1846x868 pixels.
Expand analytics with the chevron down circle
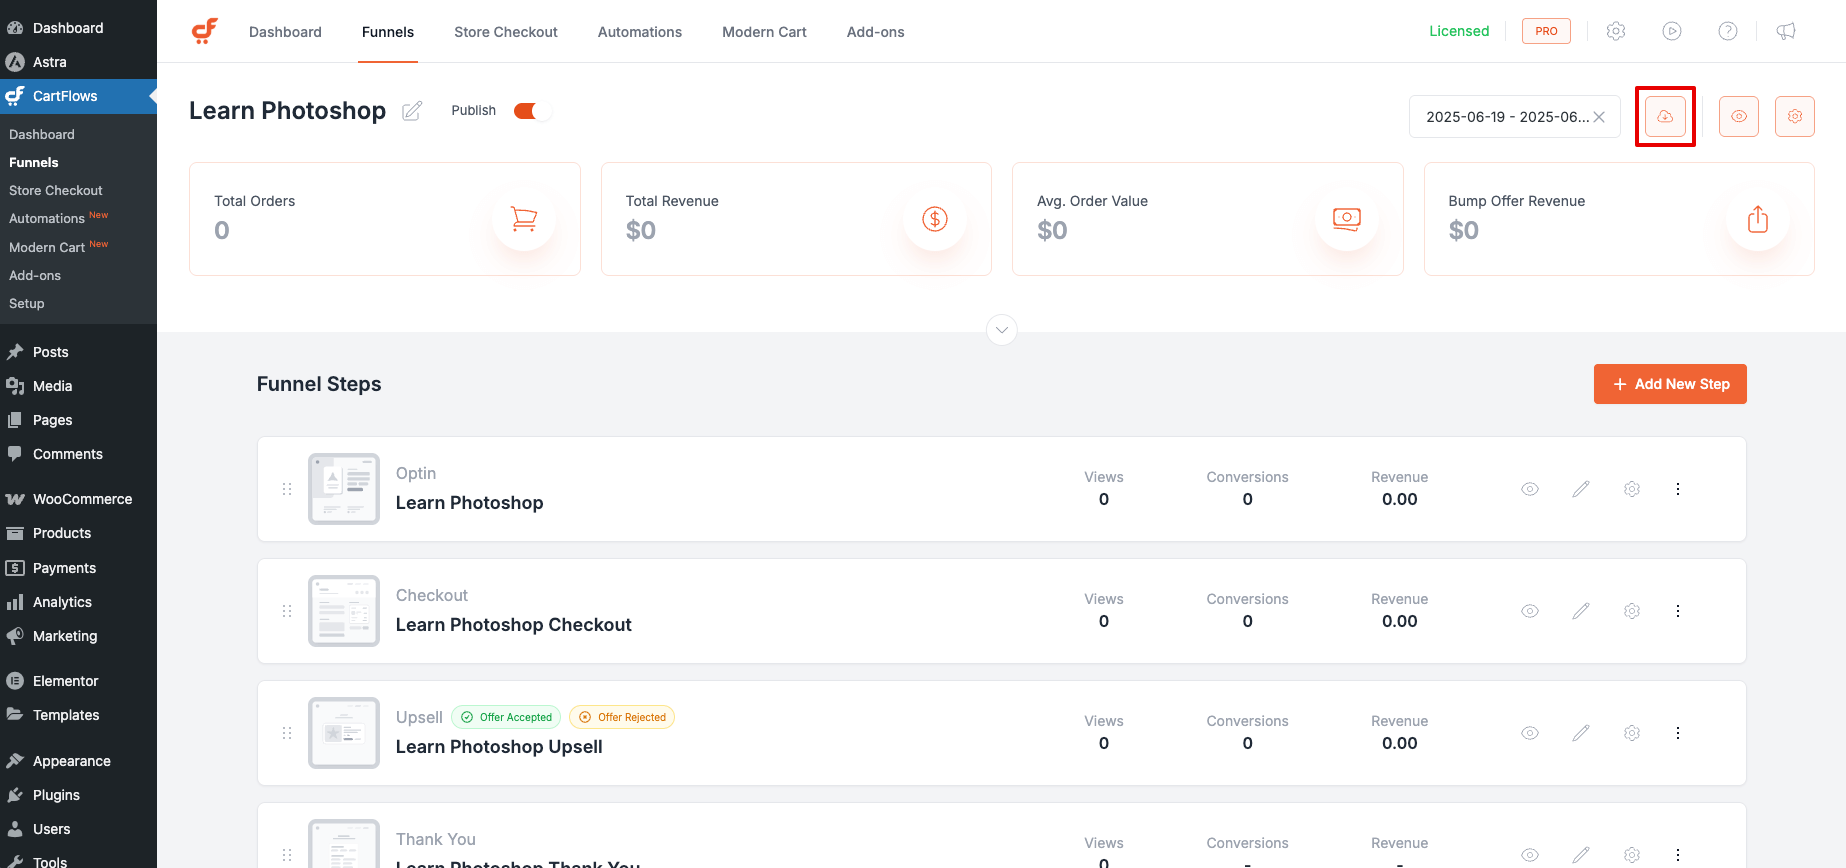1002,330
